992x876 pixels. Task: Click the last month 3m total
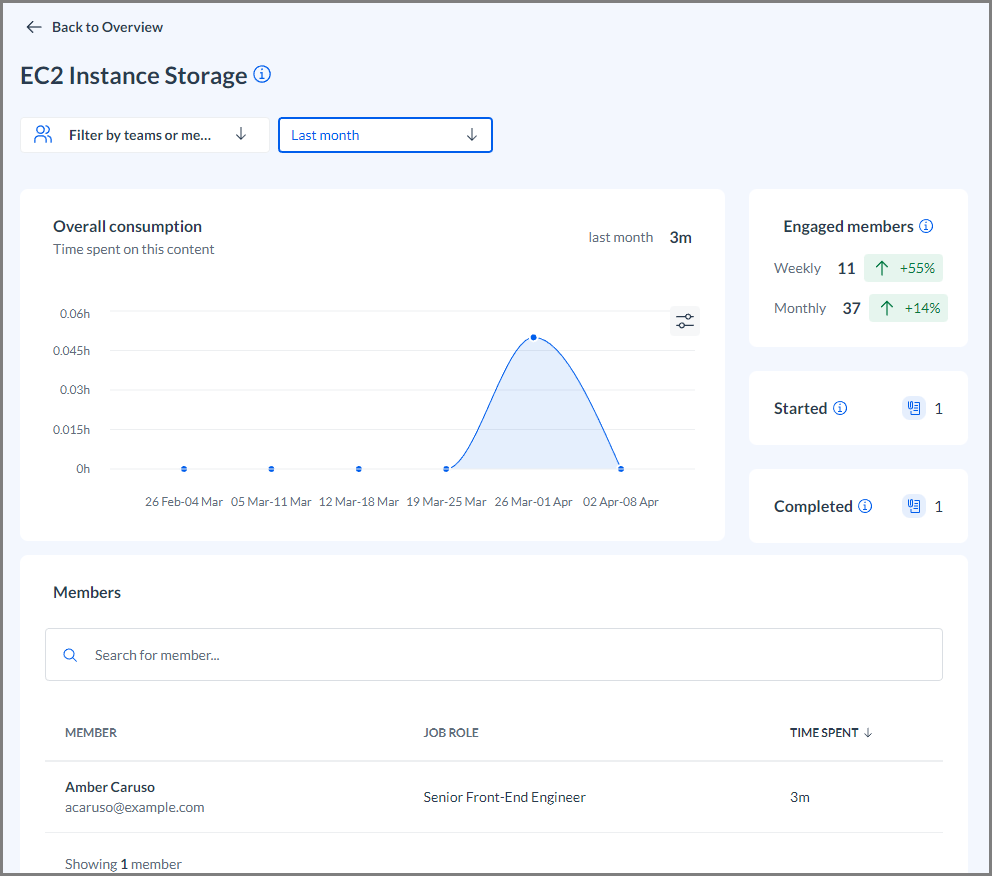tap(680, 237)
